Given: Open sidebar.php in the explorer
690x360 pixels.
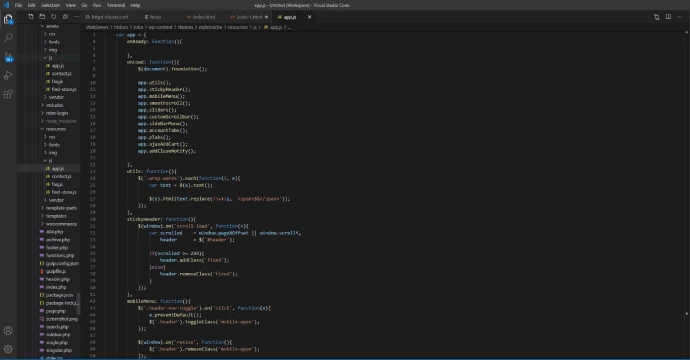Looking at the screenshot, I should [58, 335].
